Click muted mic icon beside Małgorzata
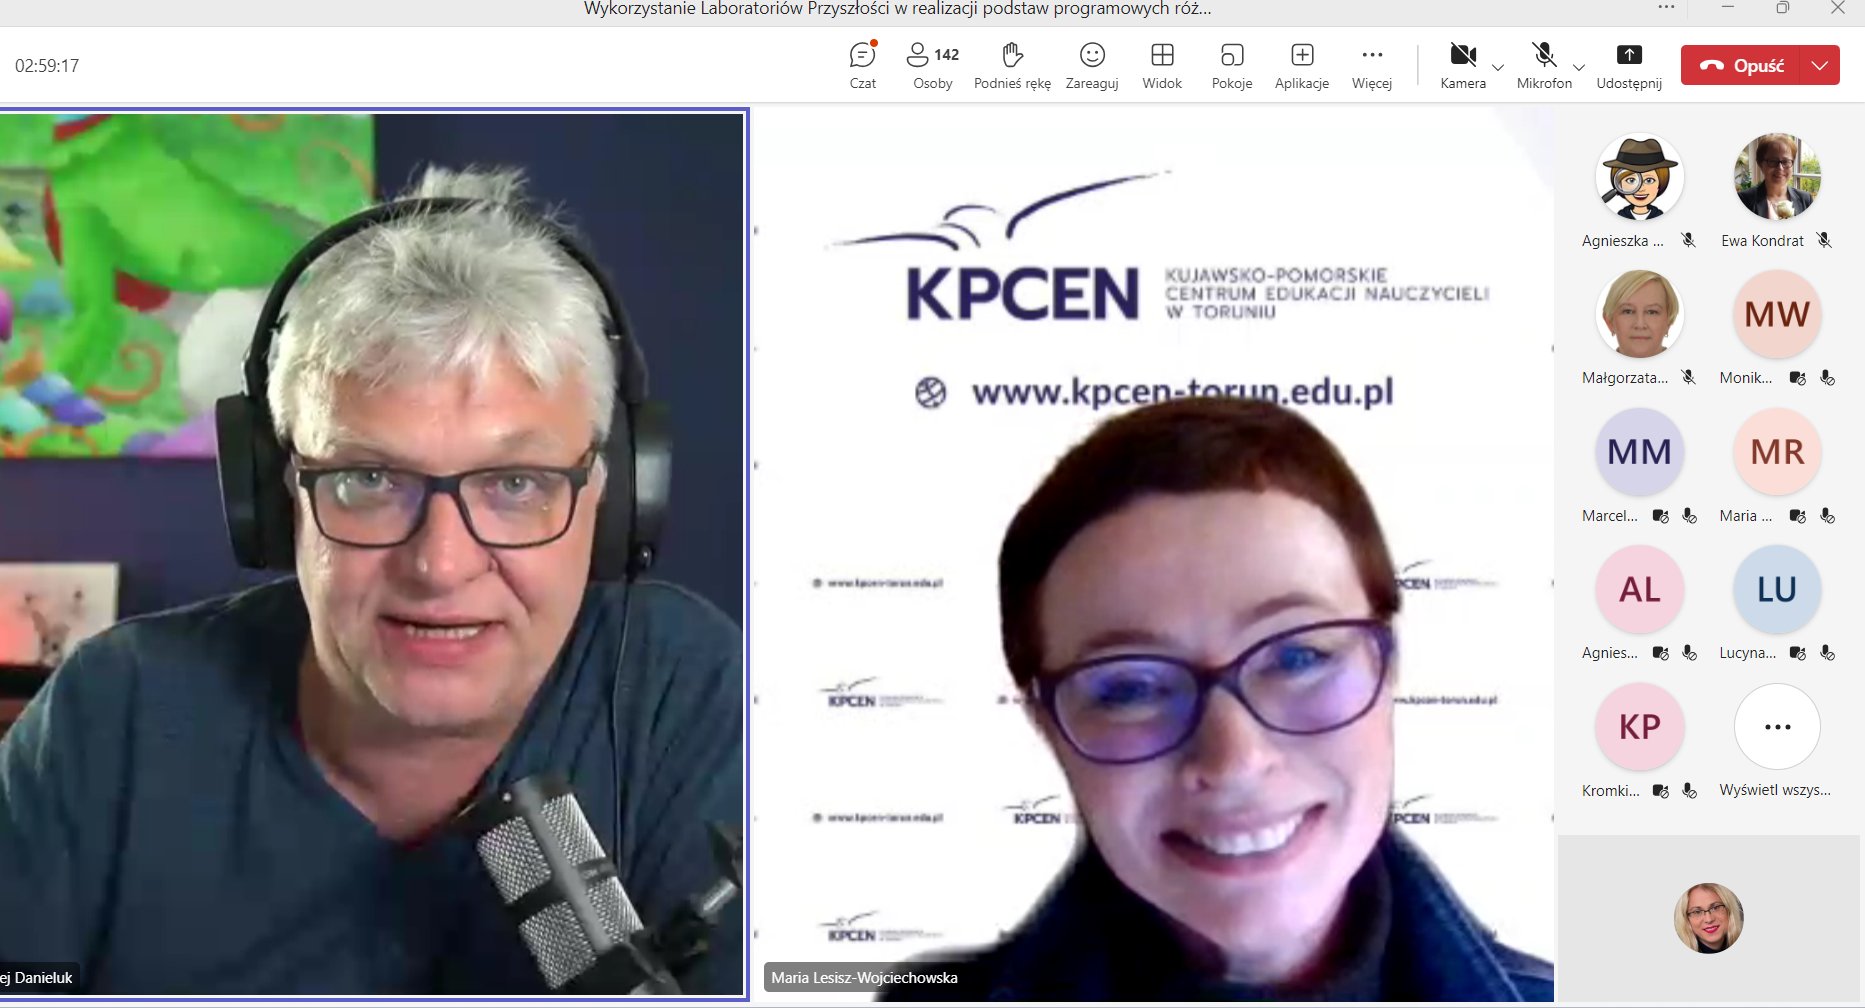This screenshot has width=1865, height=1008. [1689, 377]
